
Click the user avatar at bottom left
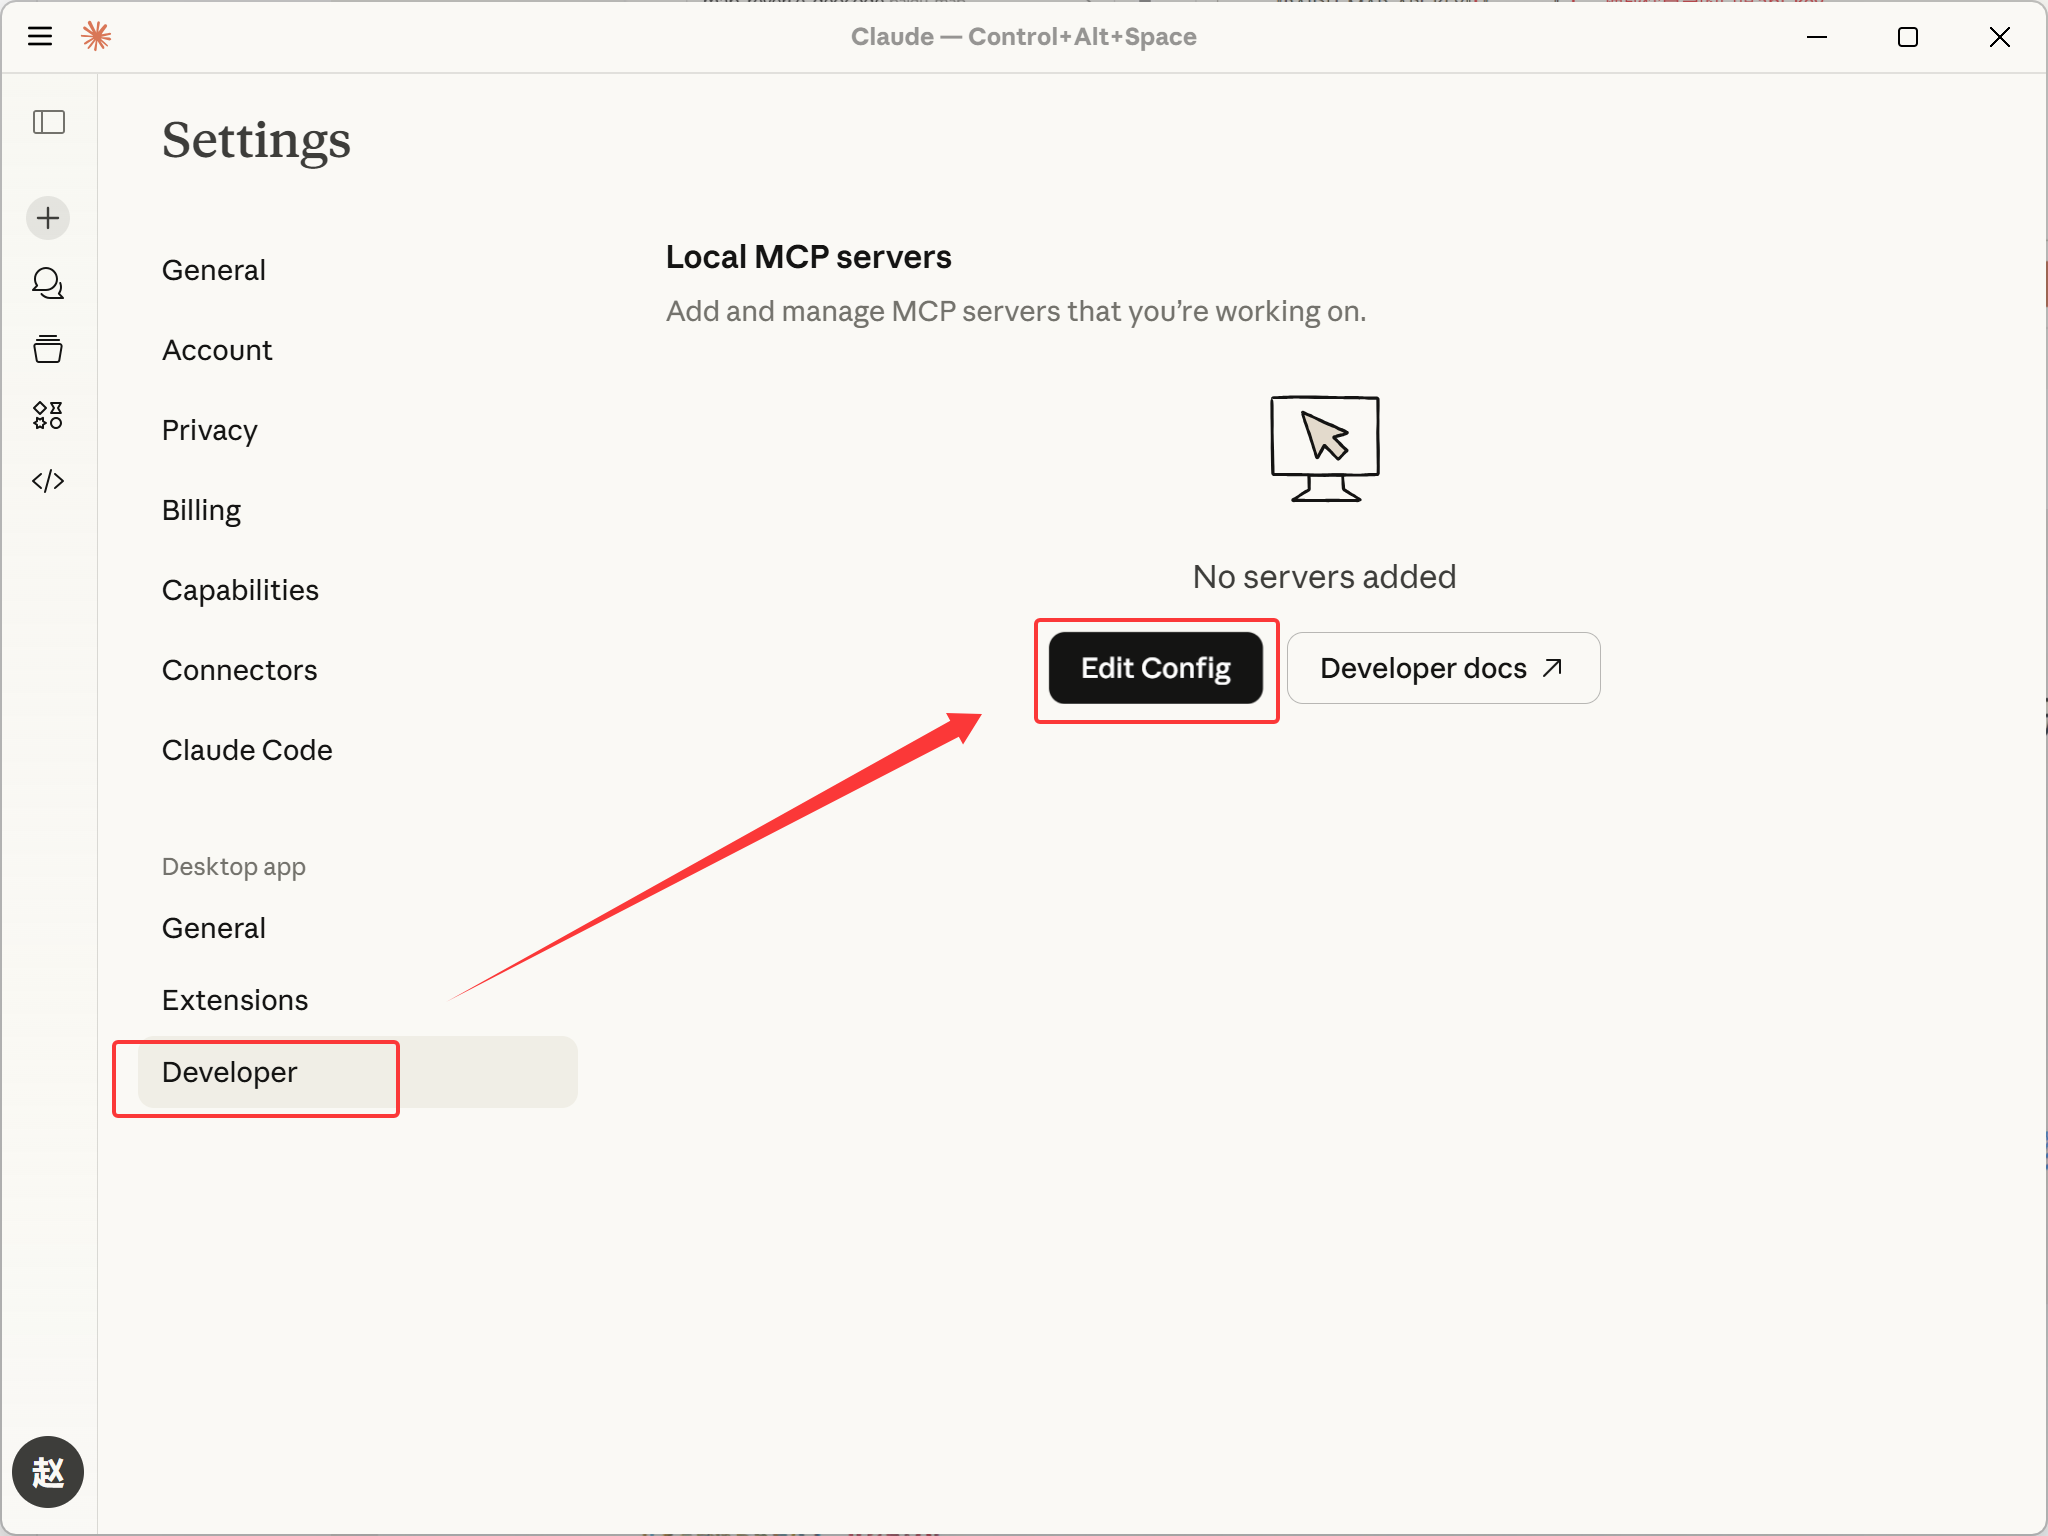point(48,1472)
